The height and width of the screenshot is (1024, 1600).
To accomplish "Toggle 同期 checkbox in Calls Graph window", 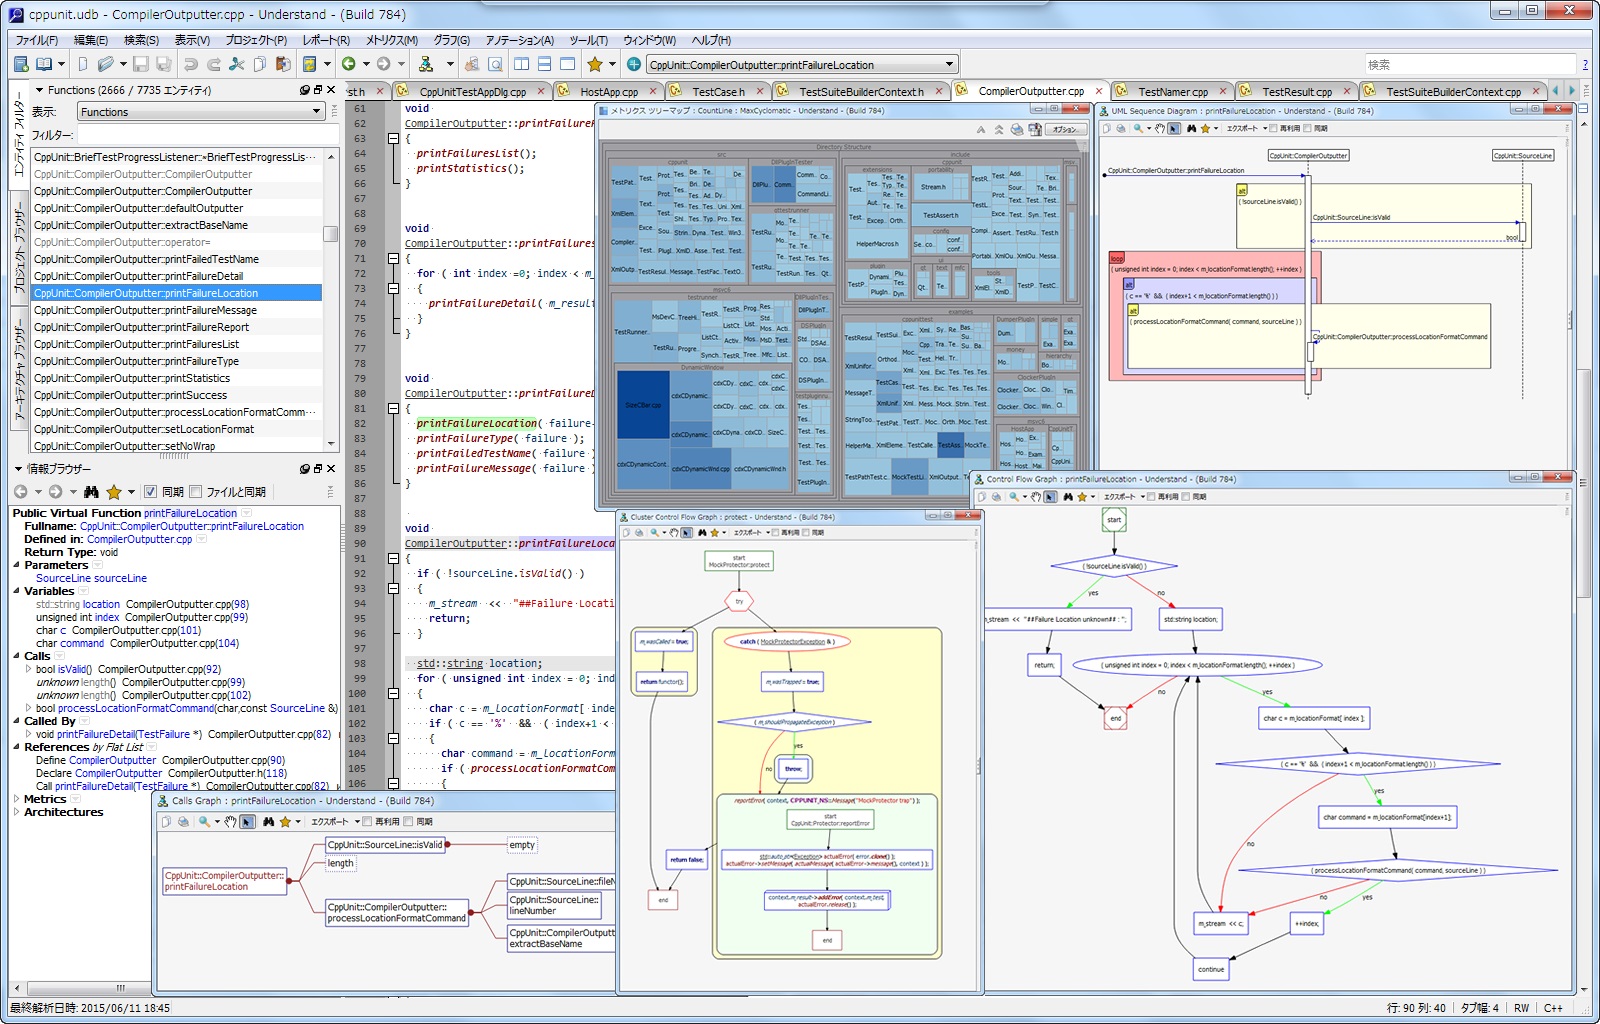I will (x=408, y=822).
